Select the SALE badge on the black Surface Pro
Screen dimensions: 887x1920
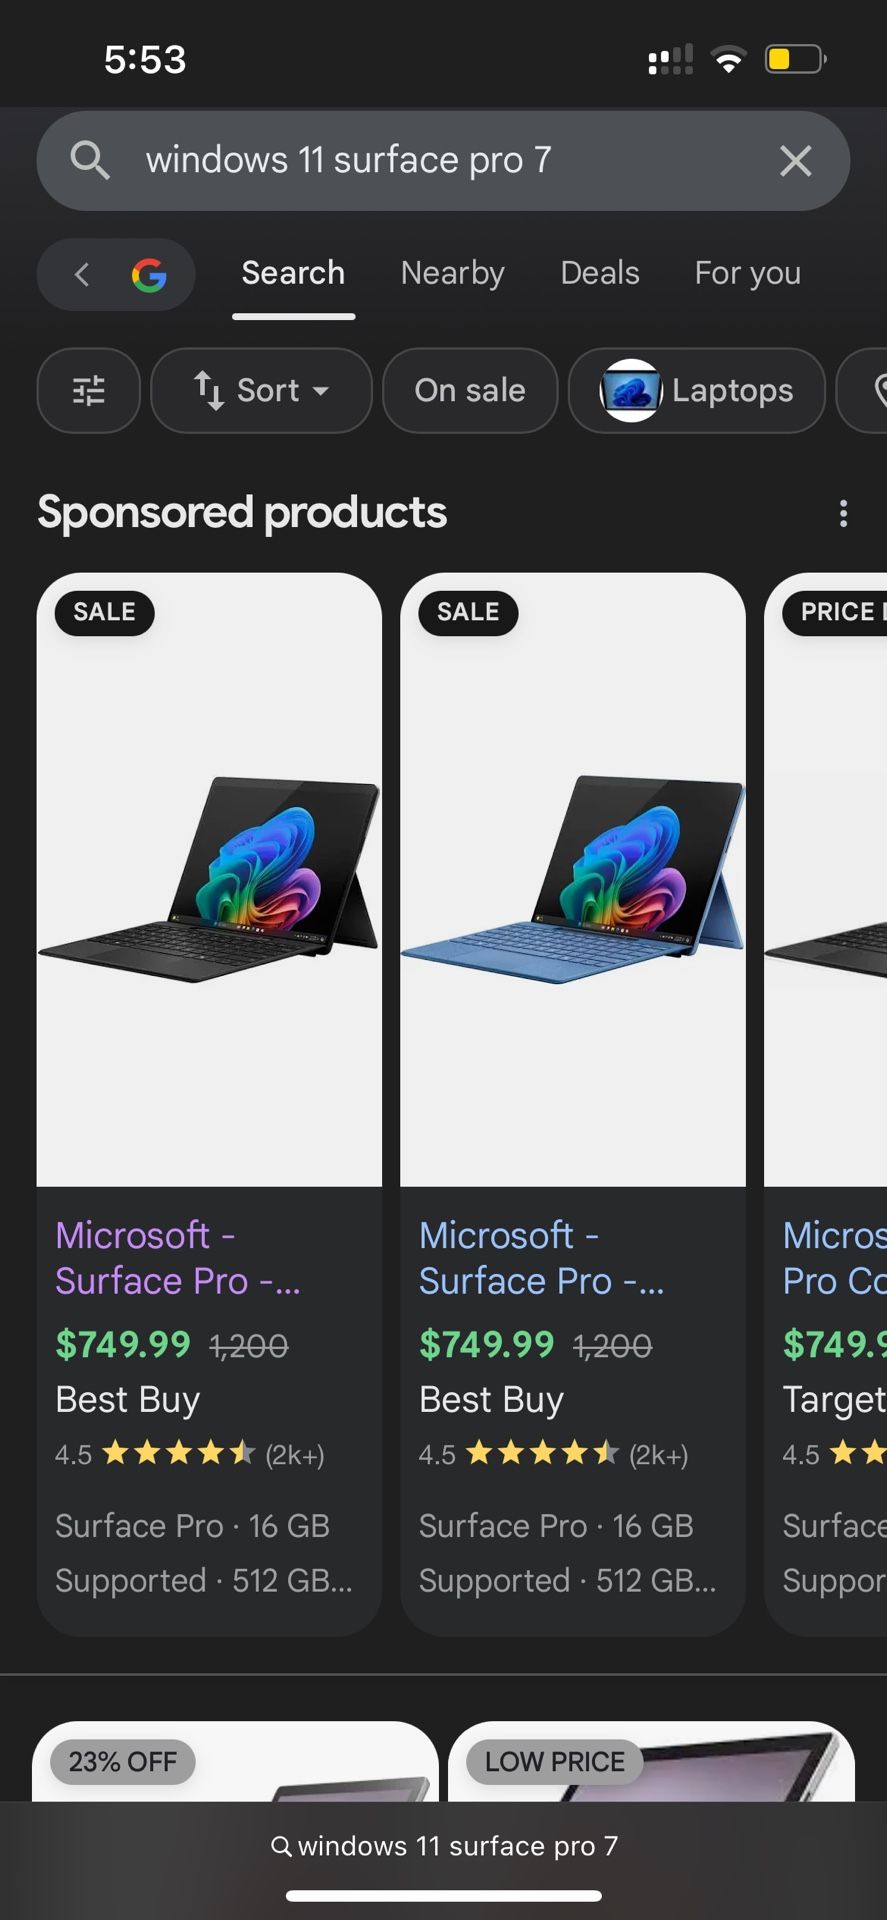[103, 612]
